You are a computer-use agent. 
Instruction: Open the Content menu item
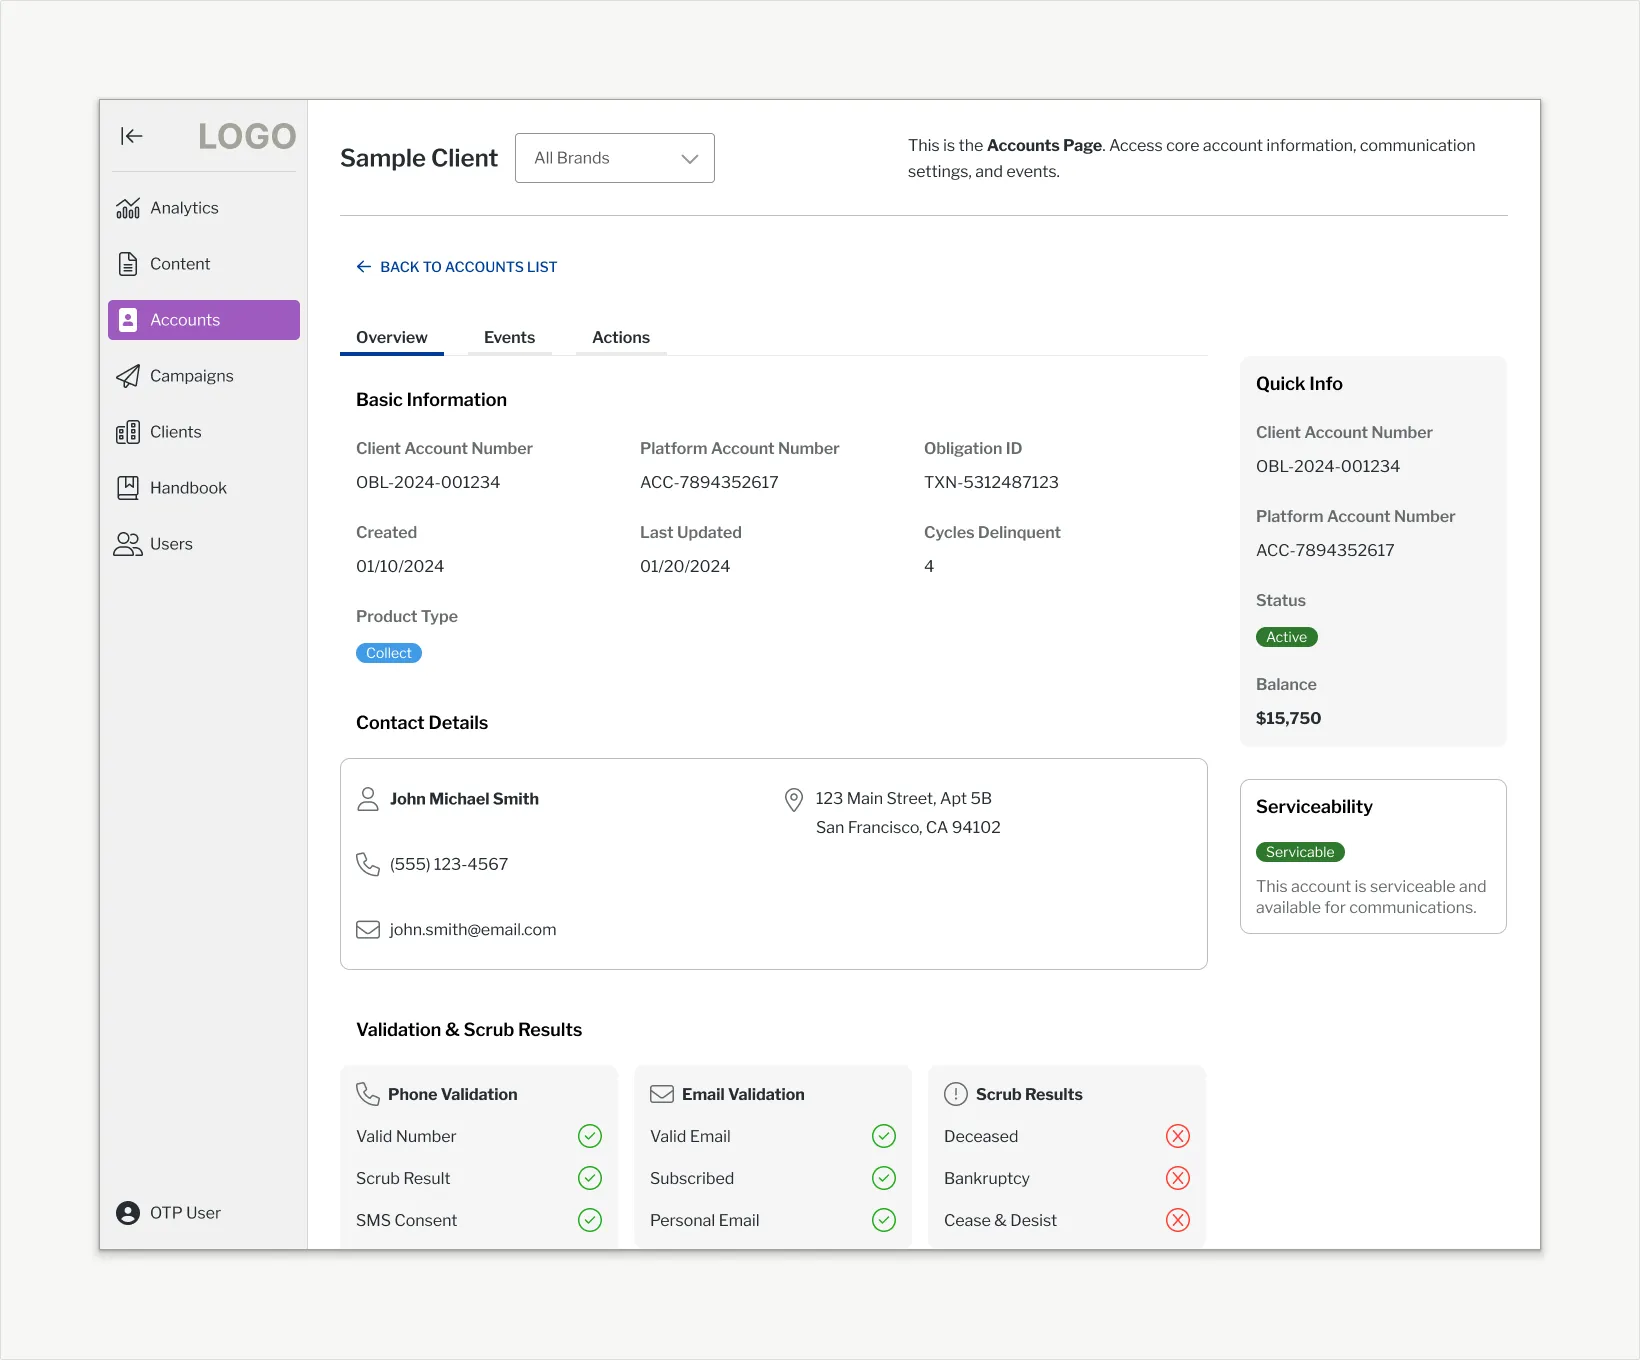click(204, 264)
